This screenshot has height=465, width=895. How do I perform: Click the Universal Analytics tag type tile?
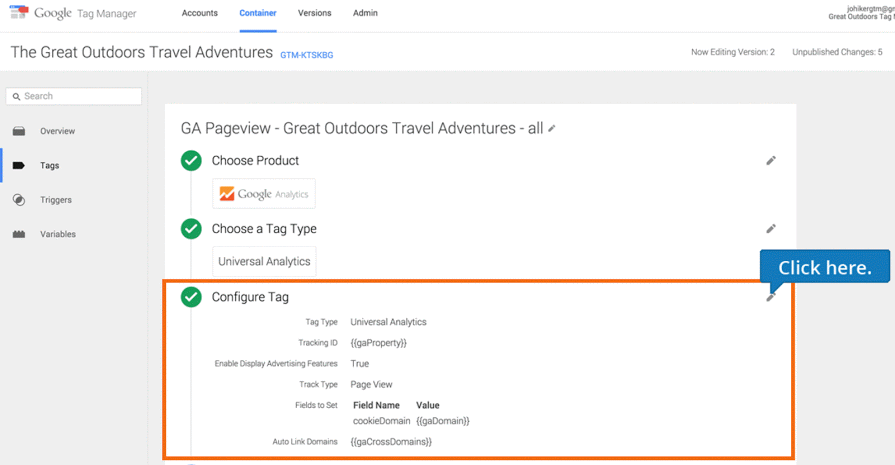(264, 261)
